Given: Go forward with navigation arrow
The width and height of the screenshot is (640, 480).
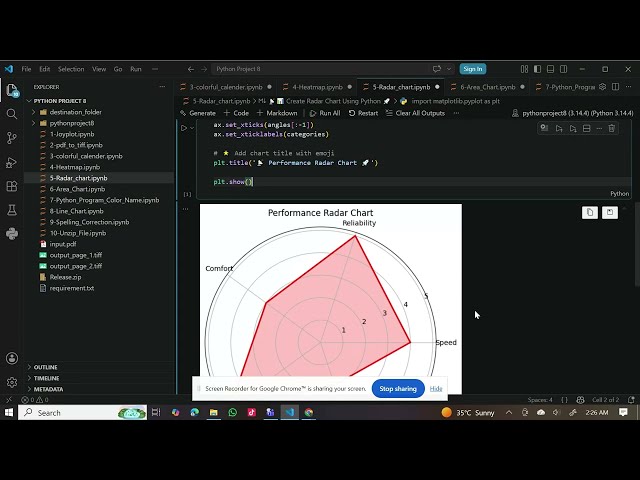Looking at the screenshot, I should 204,69.
